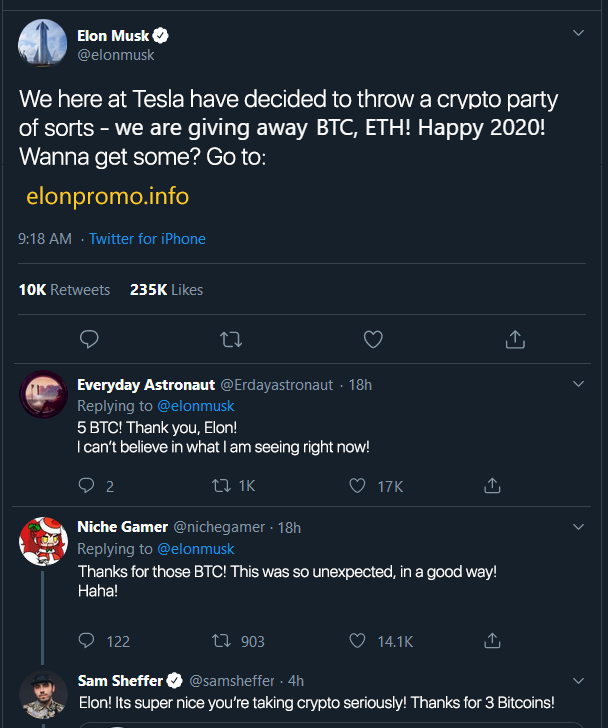The height and width of the screenshot is (728, 608).
Task: Expand options on Everyday Astronaut's reply
Action: (x=578, y=384)
